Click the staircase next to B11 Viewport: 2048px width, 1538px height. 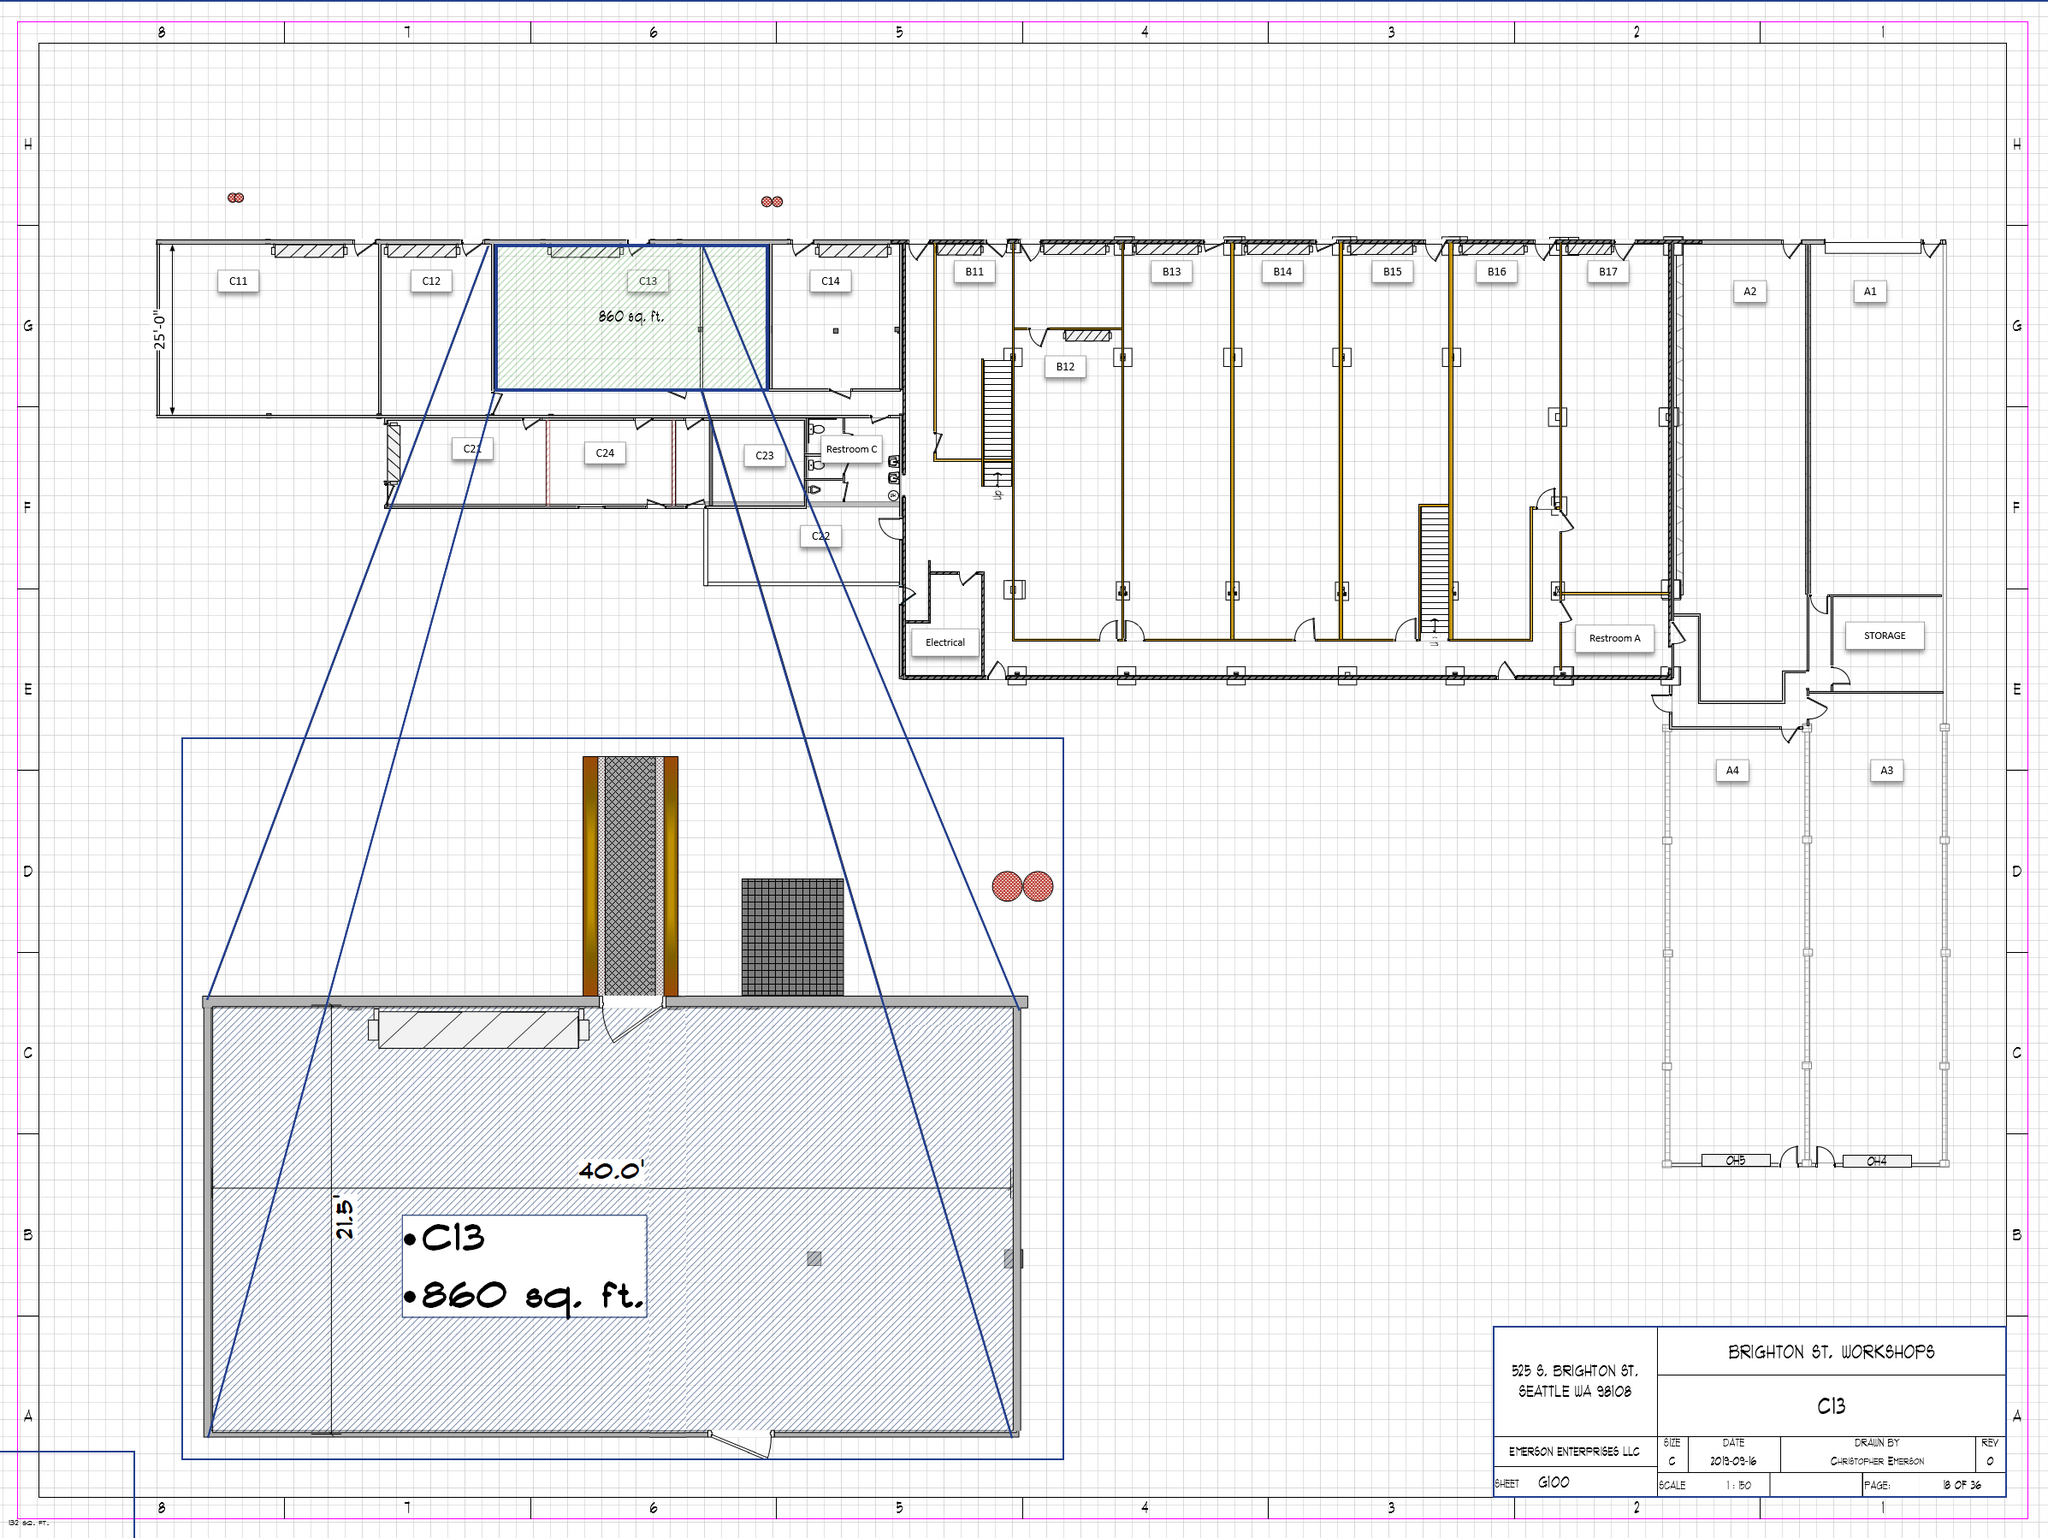pos(997,424)
